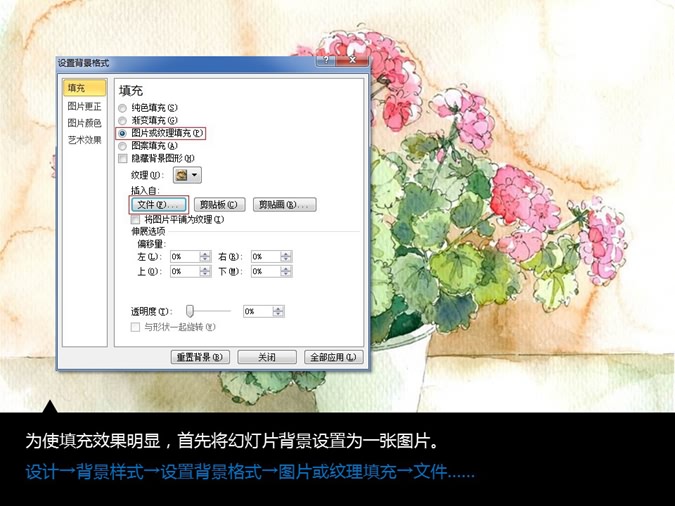The height and width of the screenshot is (506, 675).
Task: Select the 渐变填充 radio option
Action: (x=123, y=120)
